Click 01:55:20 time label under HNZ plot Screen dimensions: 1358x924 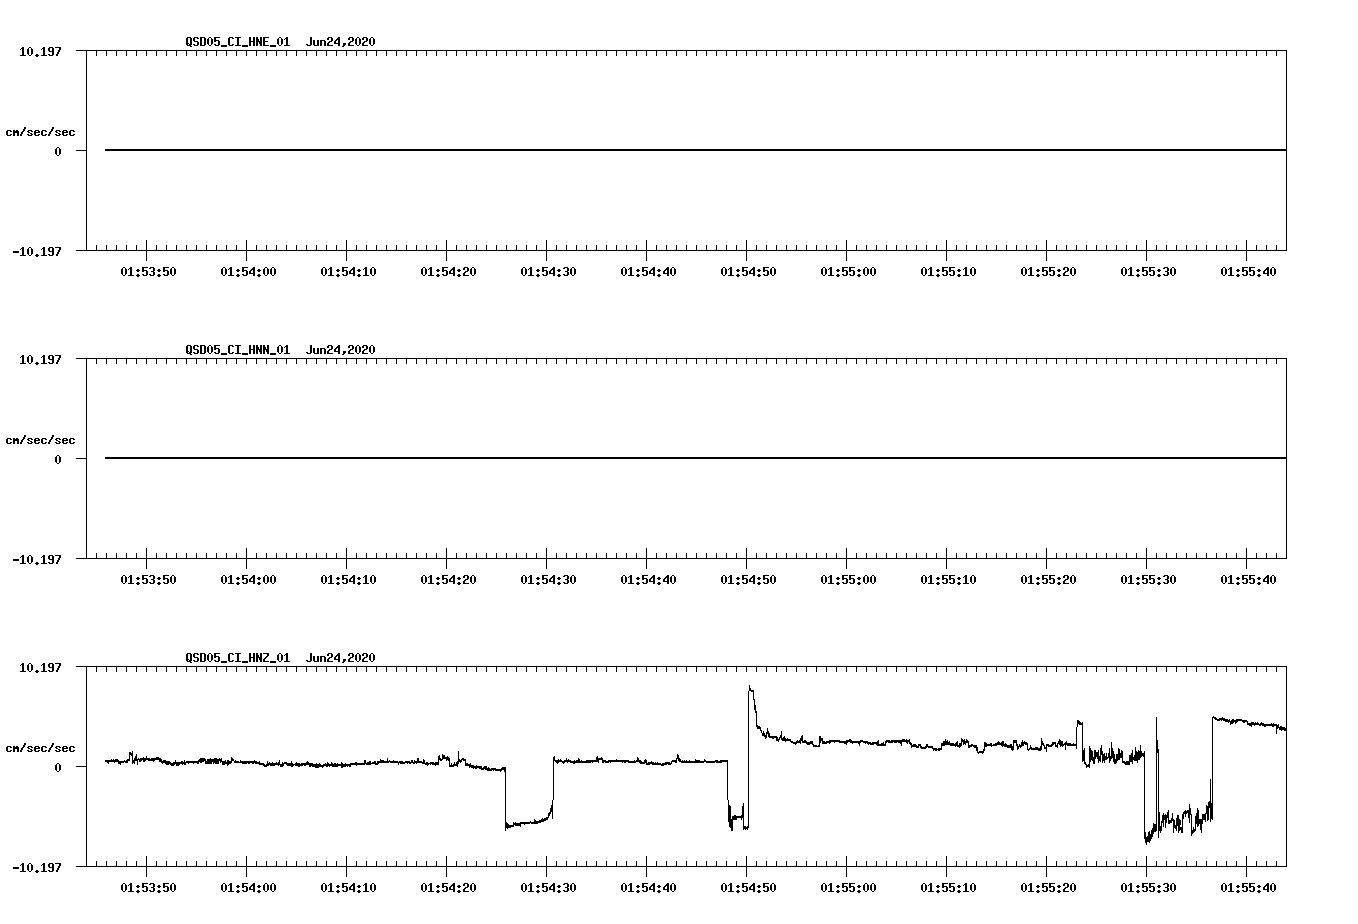[x=1048, y=887]
